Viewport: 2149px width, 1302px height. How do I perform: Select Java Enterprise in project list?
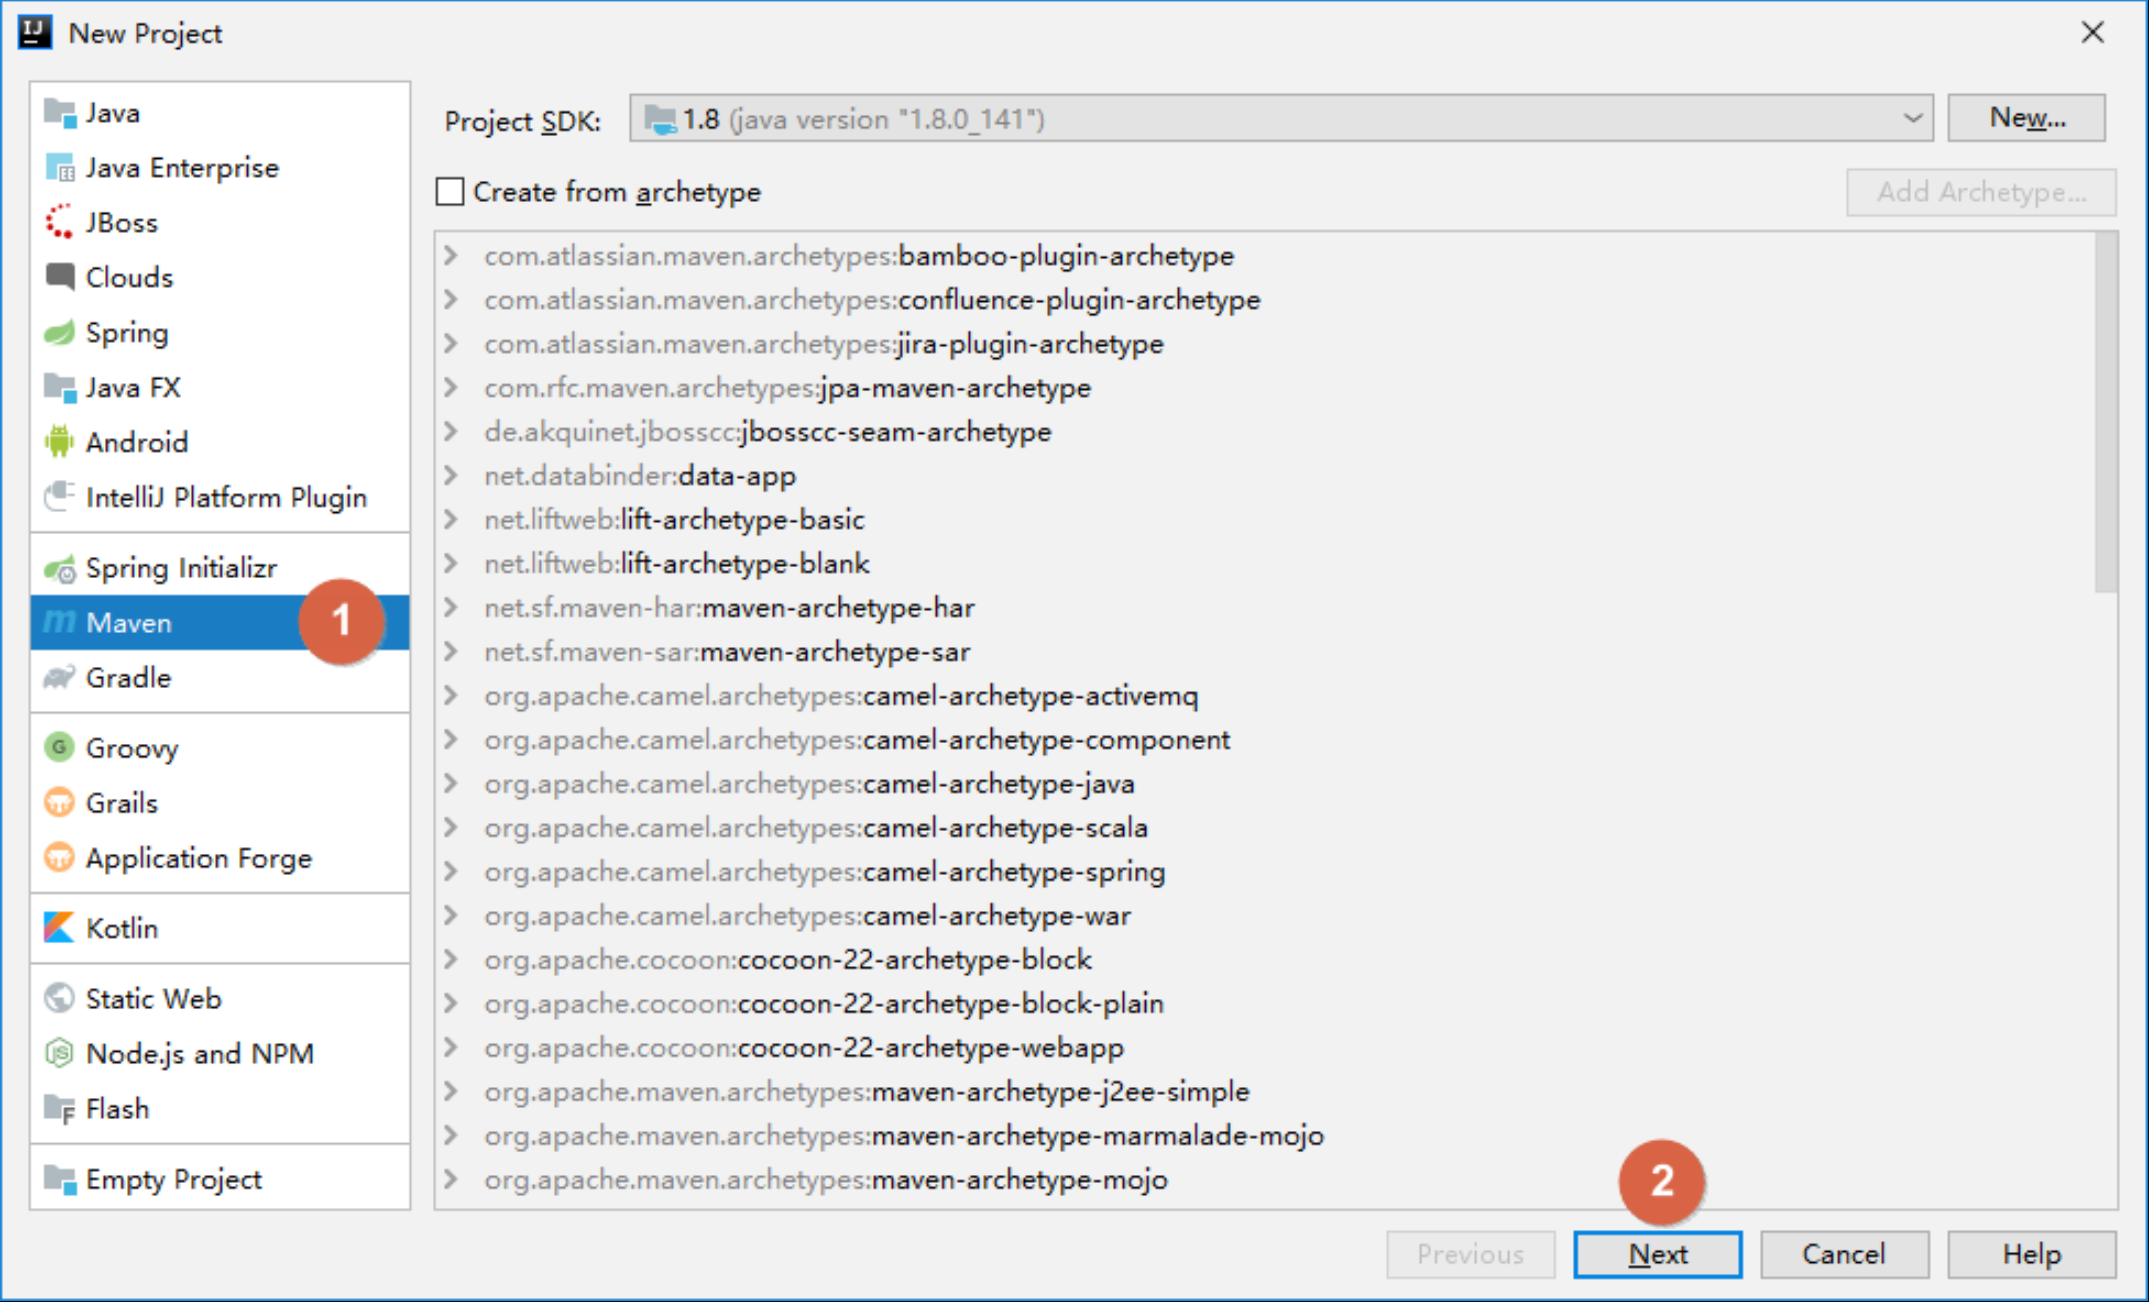click(181, 167)
